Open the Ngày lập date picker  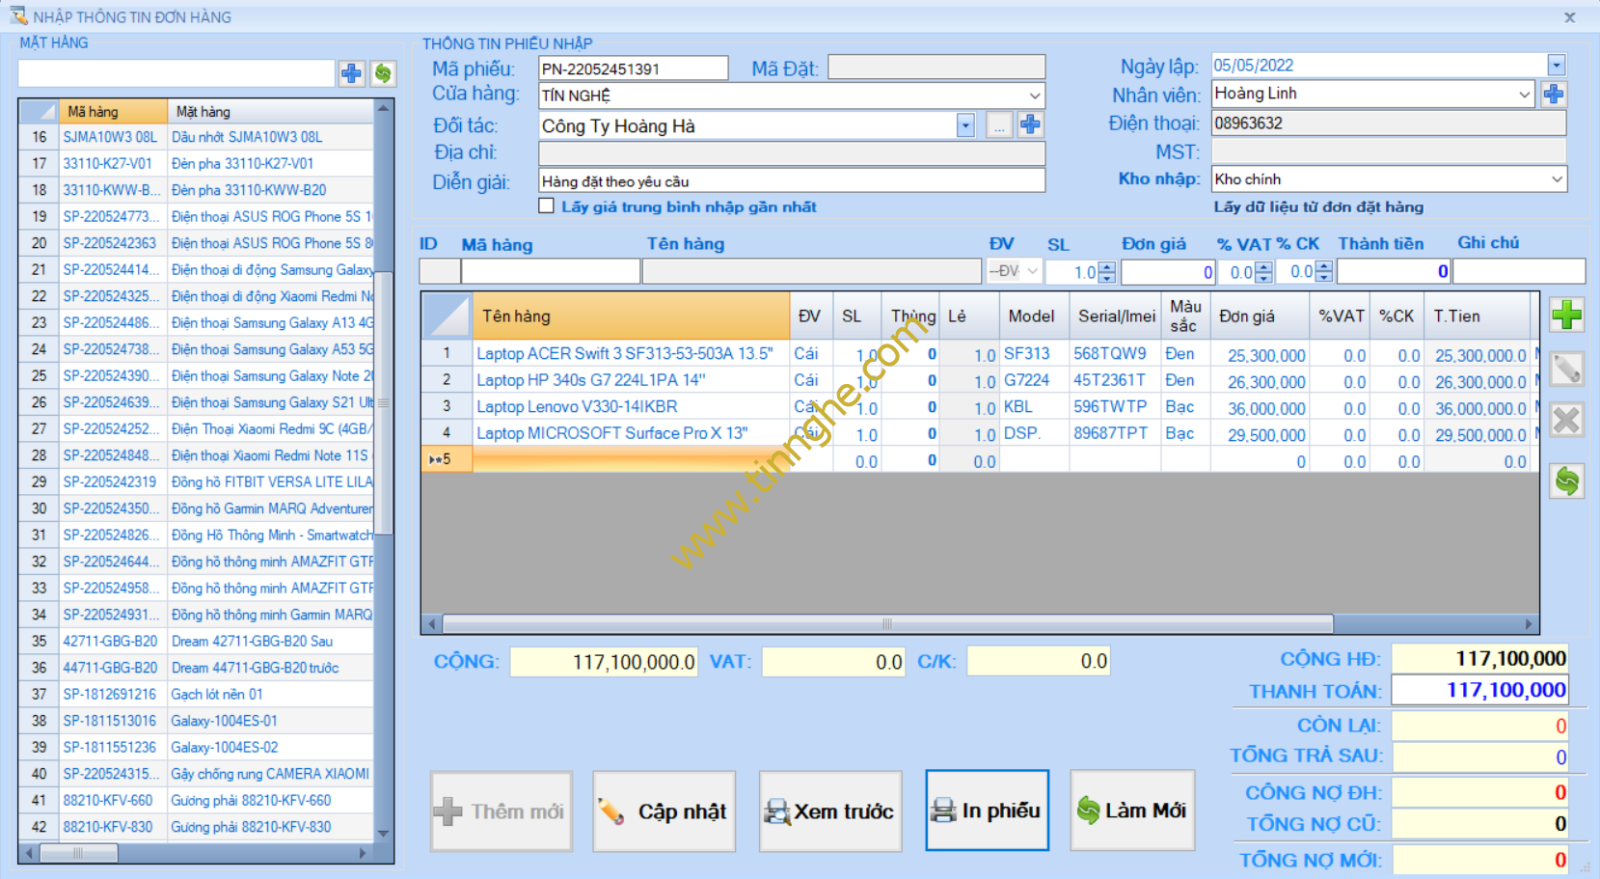[1556, 66]
